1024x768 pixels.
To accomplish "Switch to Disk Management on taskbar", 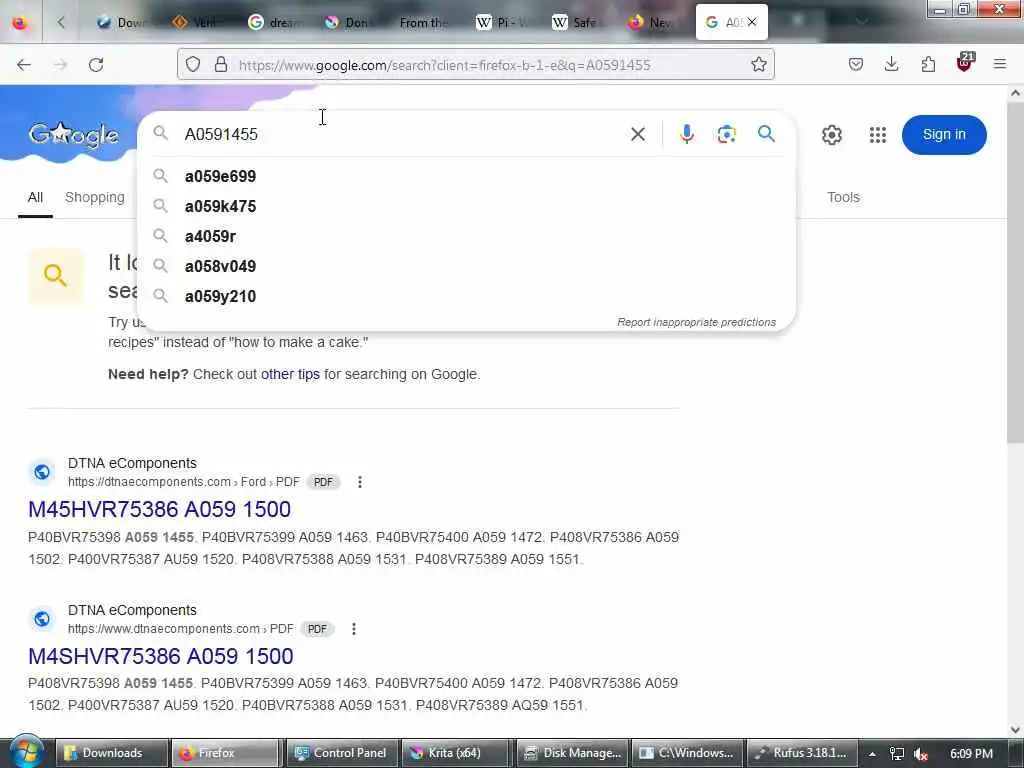I will click(573, 753).
